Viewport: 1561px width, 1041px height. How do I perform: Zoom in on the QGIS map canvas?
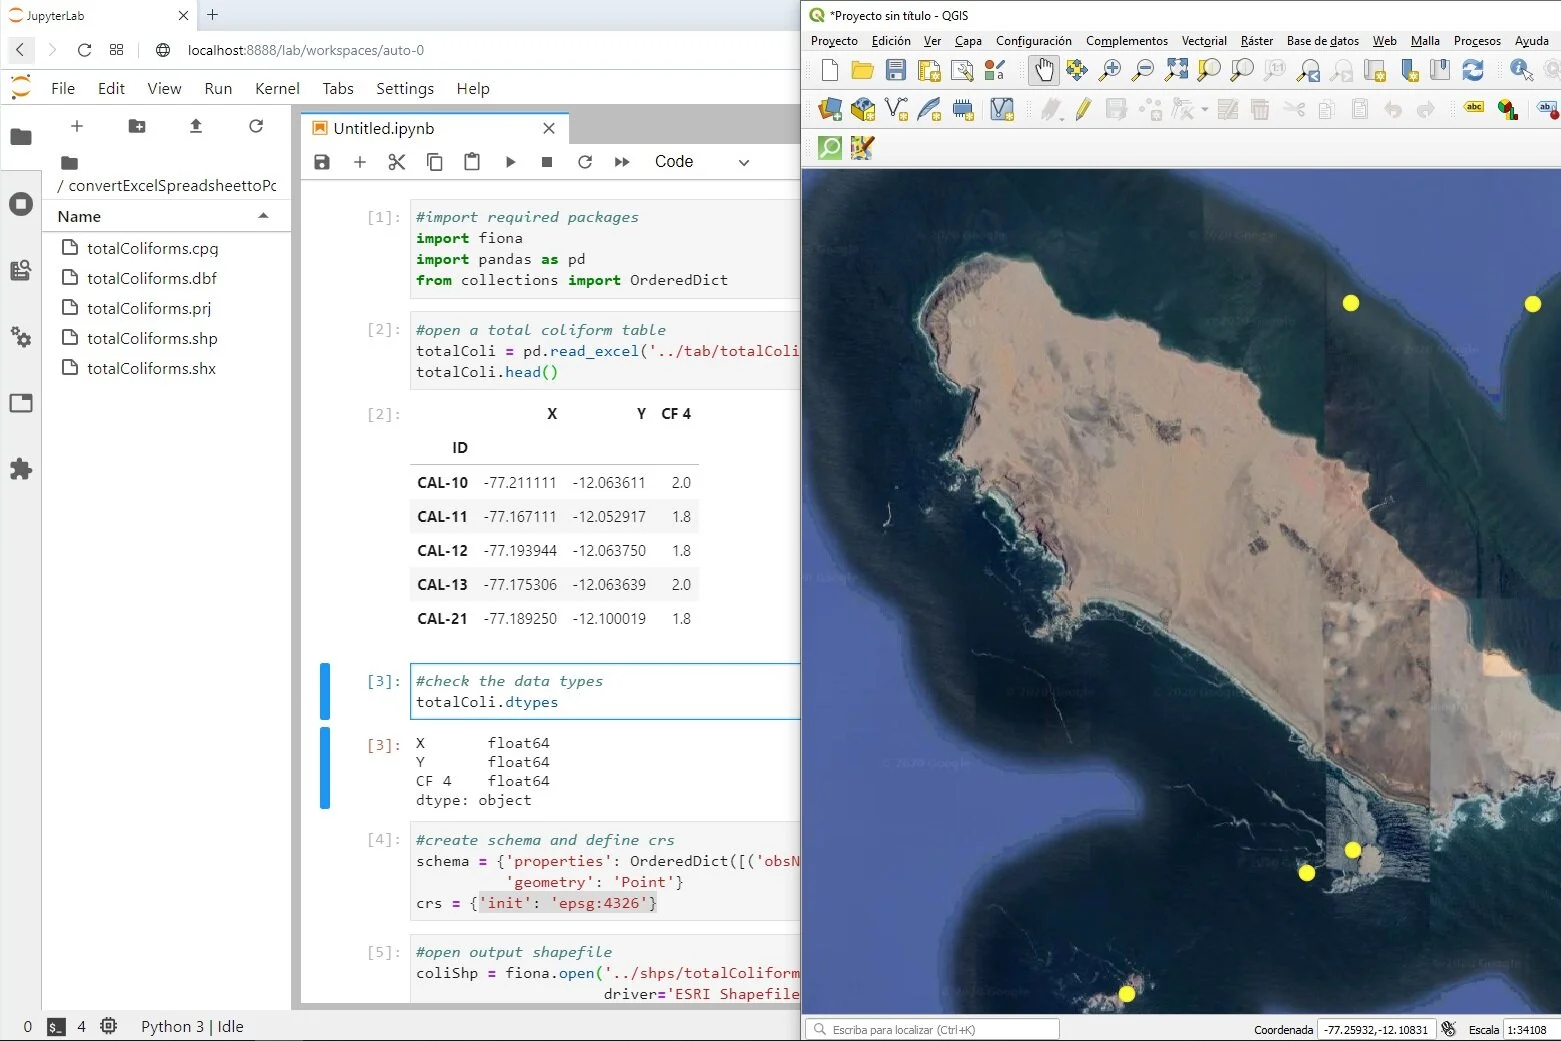tap(1109, 70)
